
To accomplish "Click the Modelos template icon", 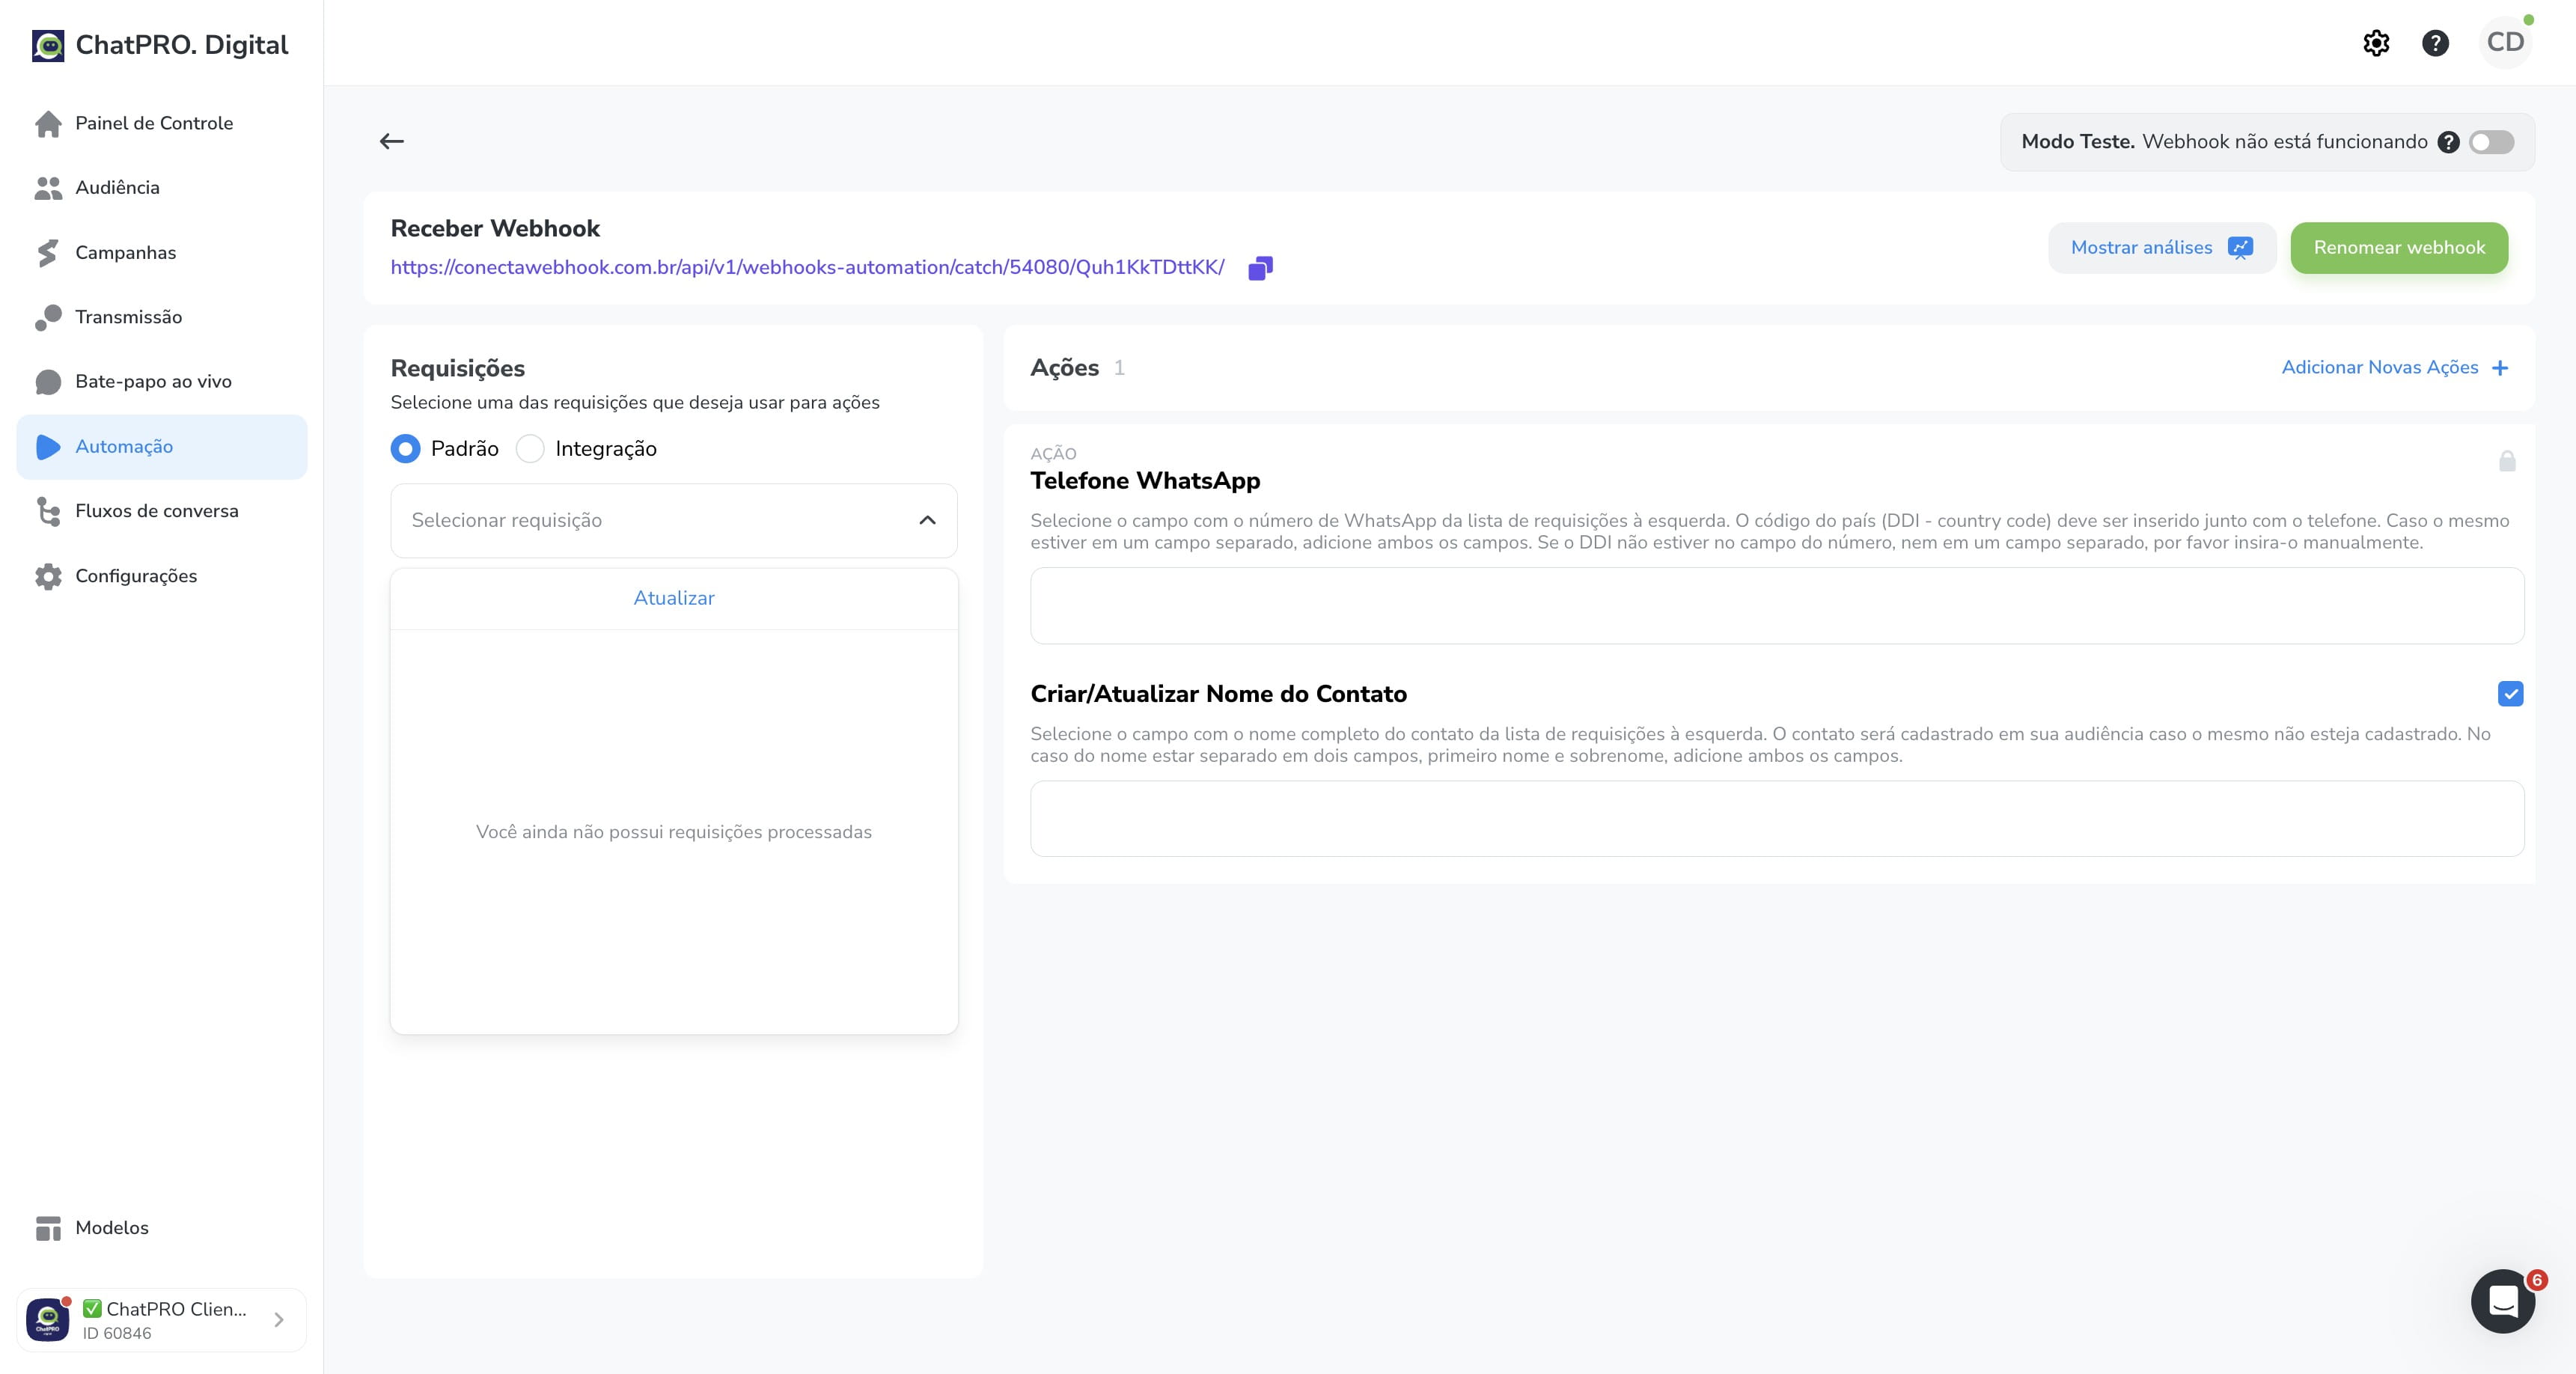I will [x=48, y=1228].
